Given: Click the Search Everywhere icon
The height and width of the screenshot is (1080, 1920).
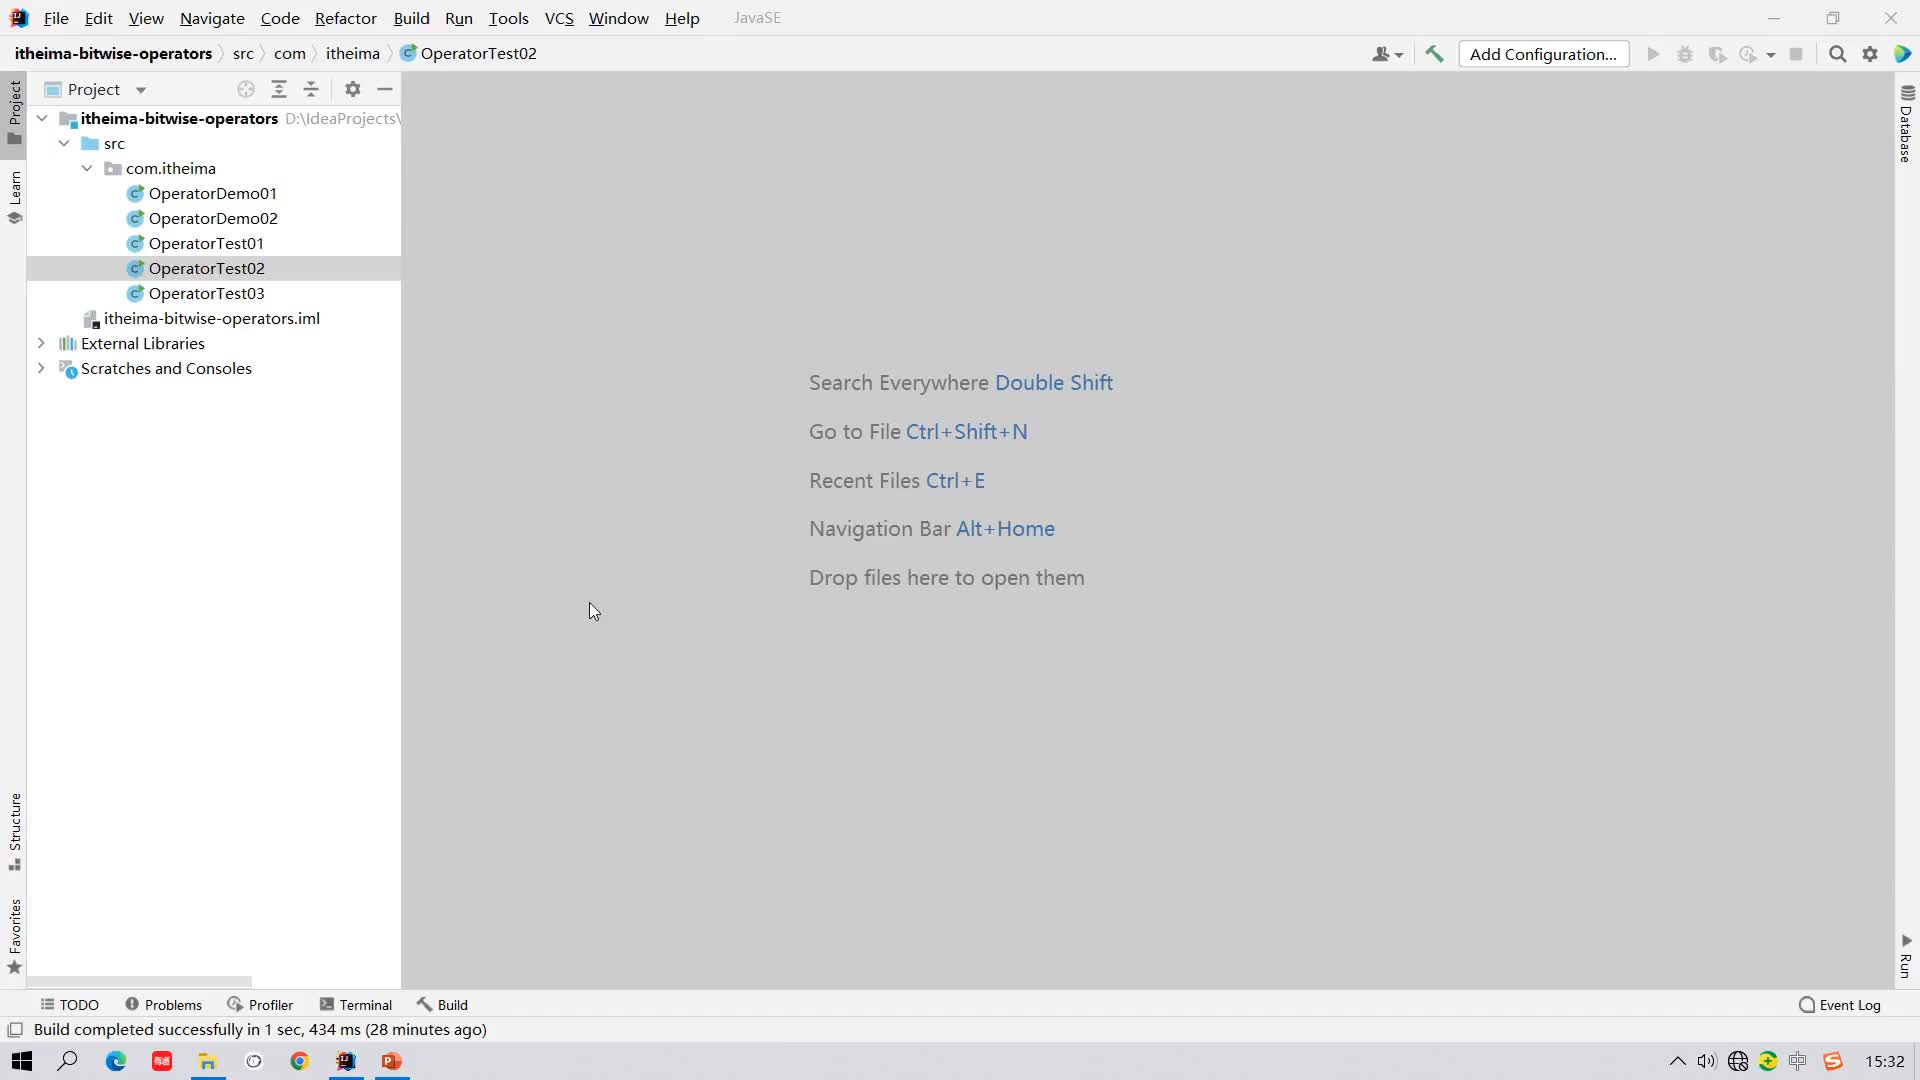Looking at the screenshot, I should coord(1836,54).
